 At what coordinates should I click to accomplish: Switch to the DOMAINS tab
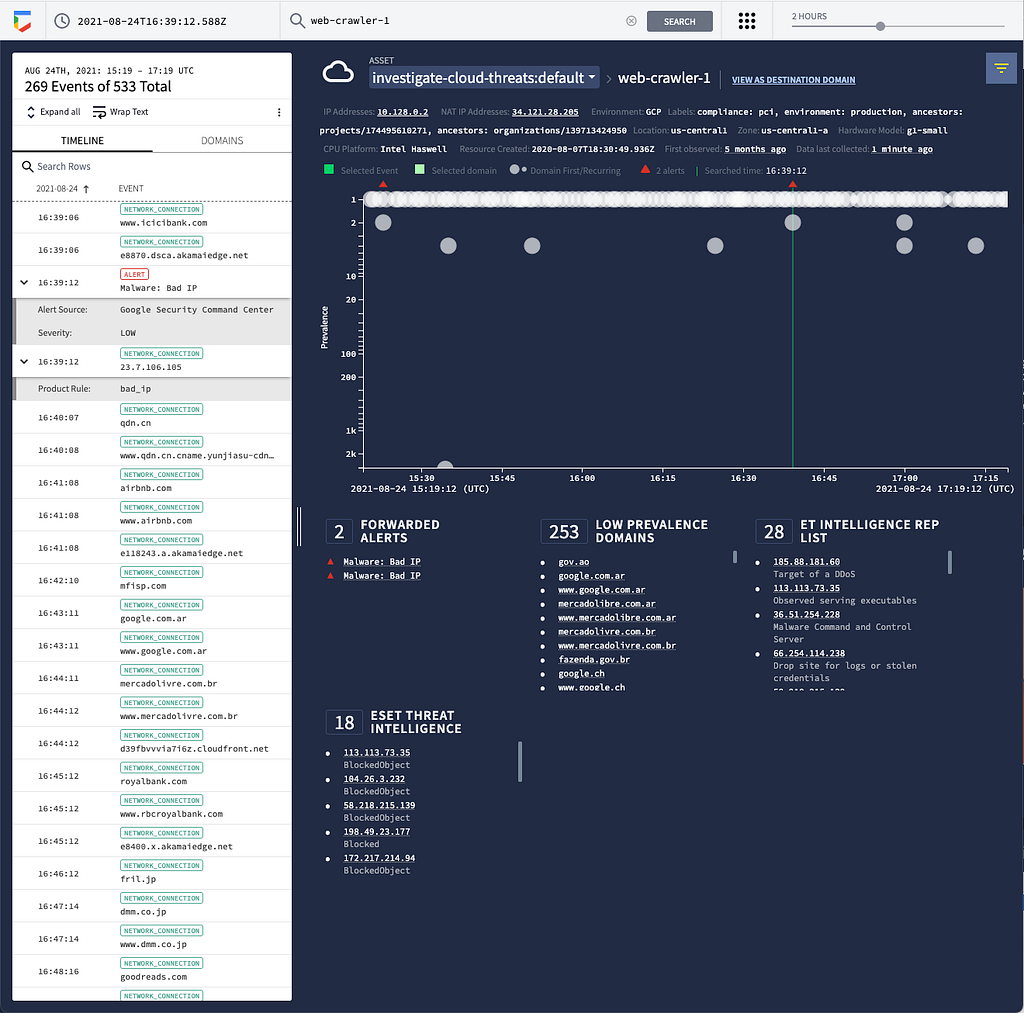pos(222,140)
